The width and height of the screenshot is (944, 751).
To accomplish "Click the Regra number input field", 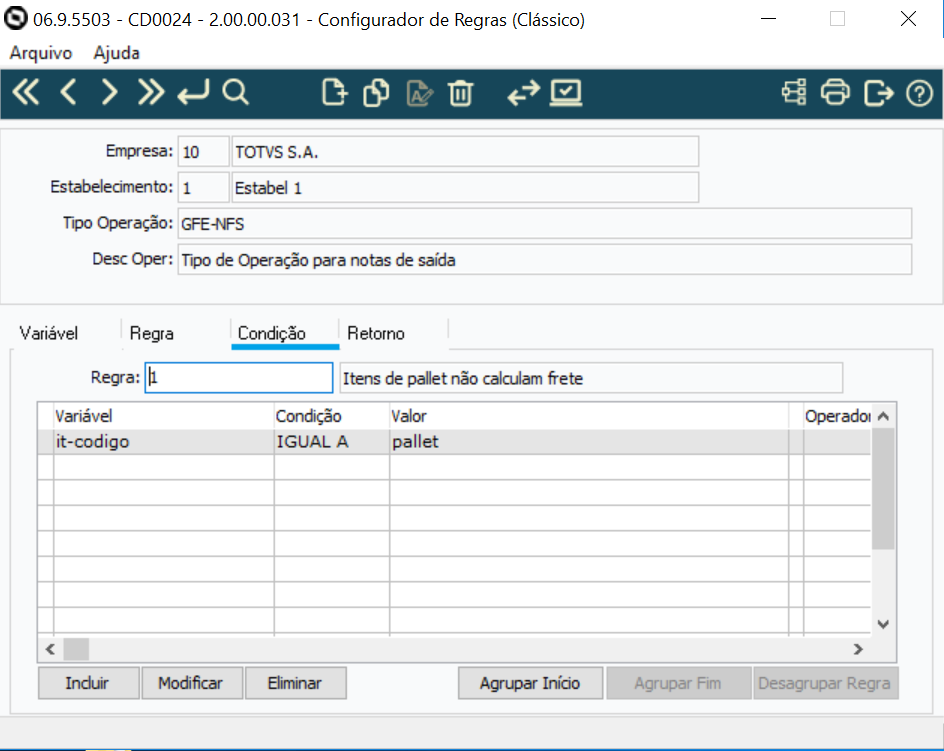I will (x=238, y=378).
